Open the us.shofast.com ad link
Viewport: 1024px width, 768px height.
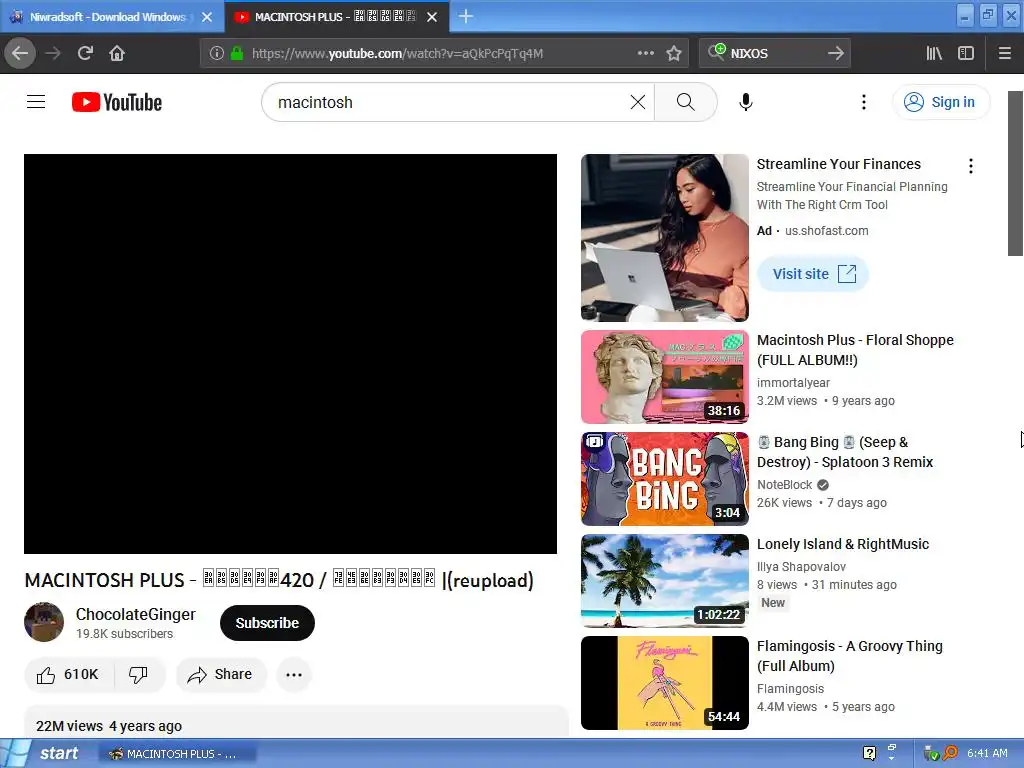[826, 231]
